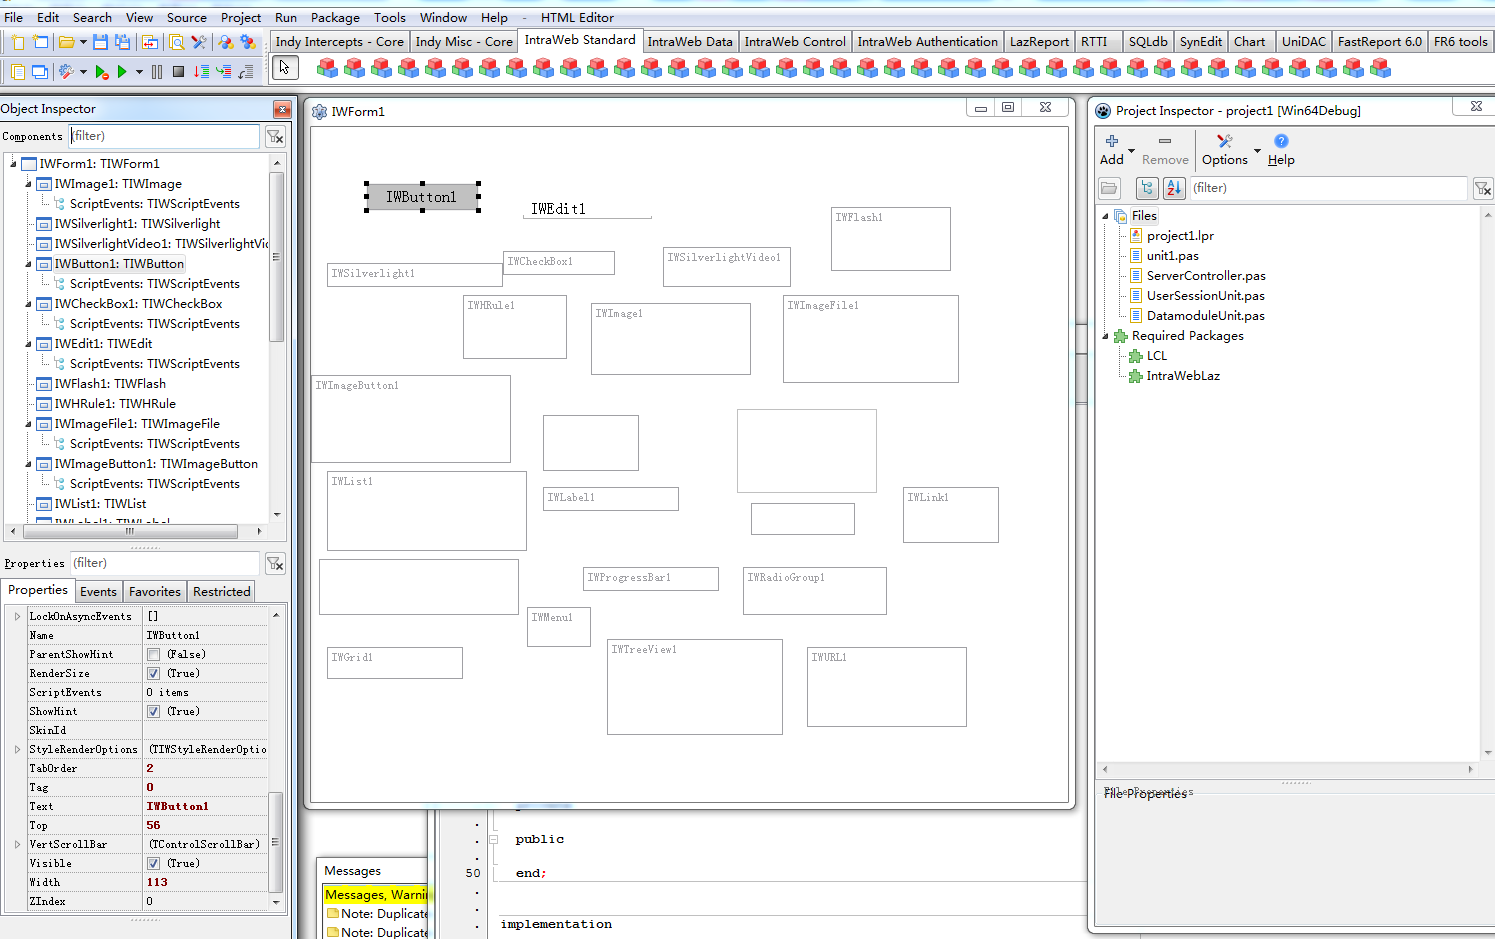1495x939 pixels.
Task: Toggle between form and unit view icon
Action: (149, 42)
